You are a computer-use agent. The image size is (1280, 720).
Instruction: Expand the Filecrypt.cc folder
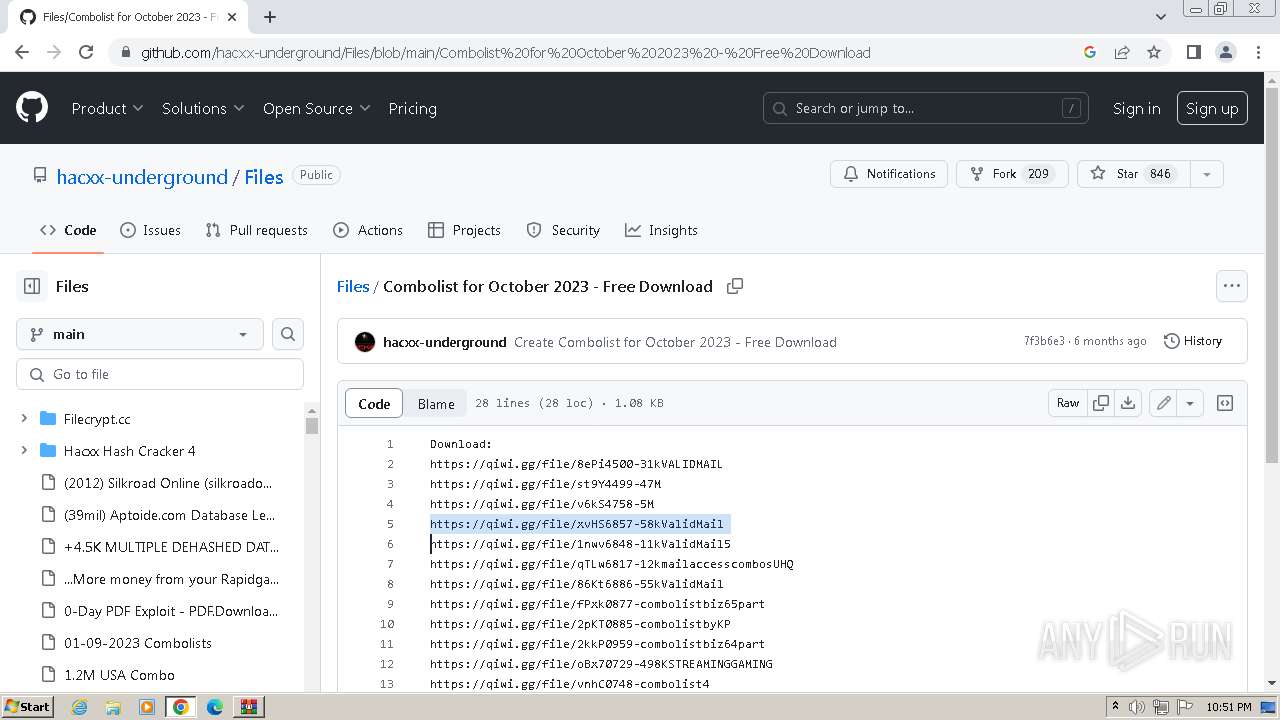coord(24,419)
